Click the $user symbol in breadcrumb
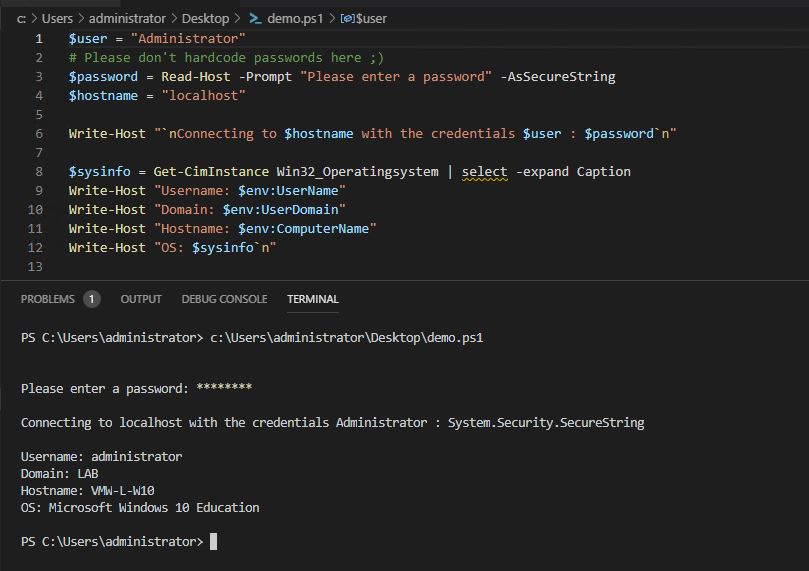Image resolution: width=809 pixels, height=571 pixels. [x=371, y=19]
